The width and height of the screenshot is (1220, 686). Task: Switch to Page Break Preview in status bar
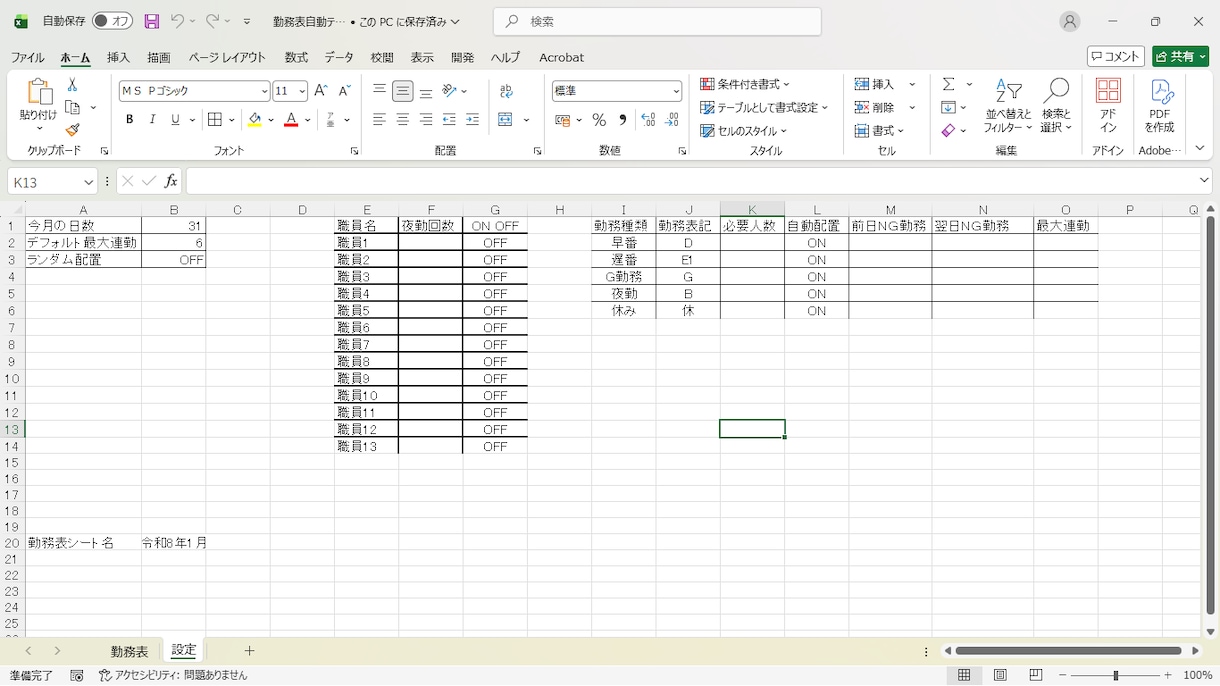[1036, 676]
